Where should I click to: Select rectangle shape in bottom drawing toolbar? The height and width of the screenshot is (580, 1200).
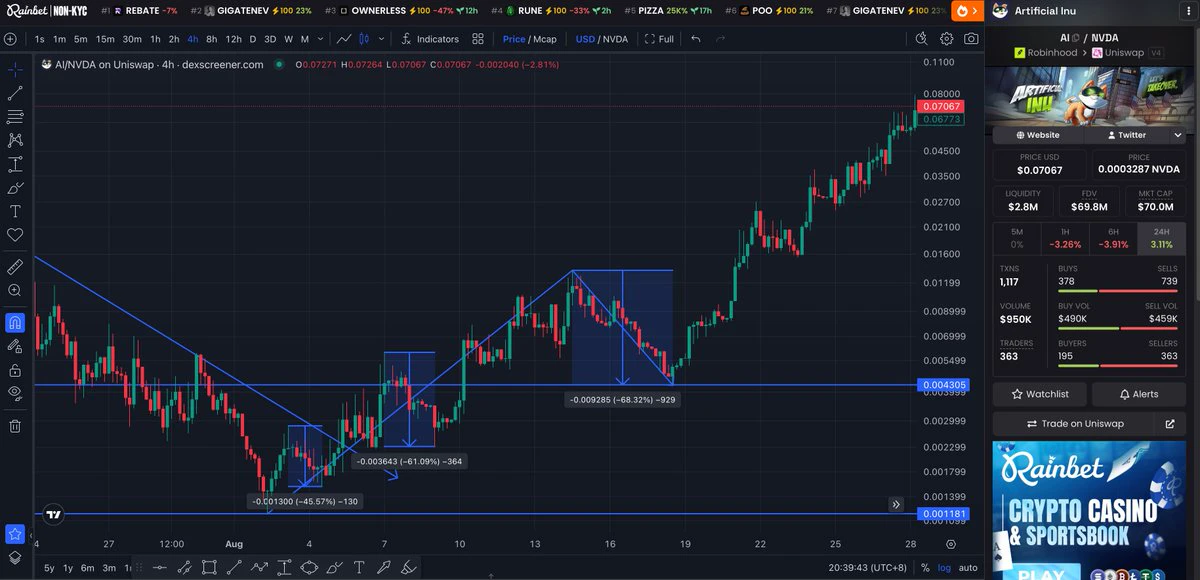(x=209, y=568)
